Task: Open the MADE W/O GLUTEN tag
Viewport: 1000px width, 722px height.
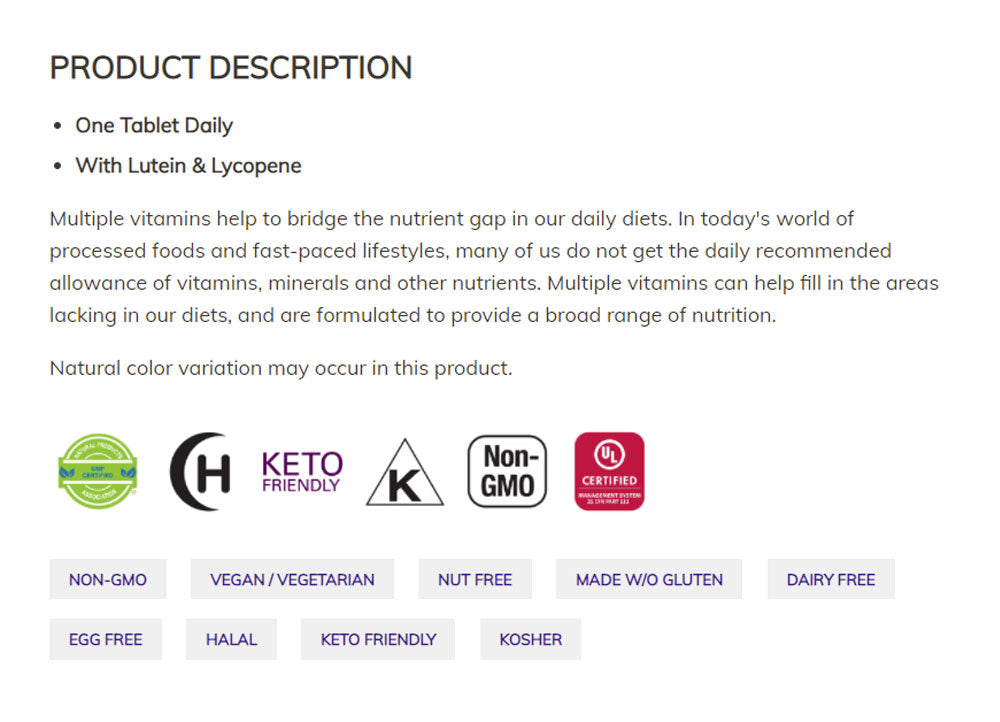Action: pyautogui.click(x=649, y=579)
